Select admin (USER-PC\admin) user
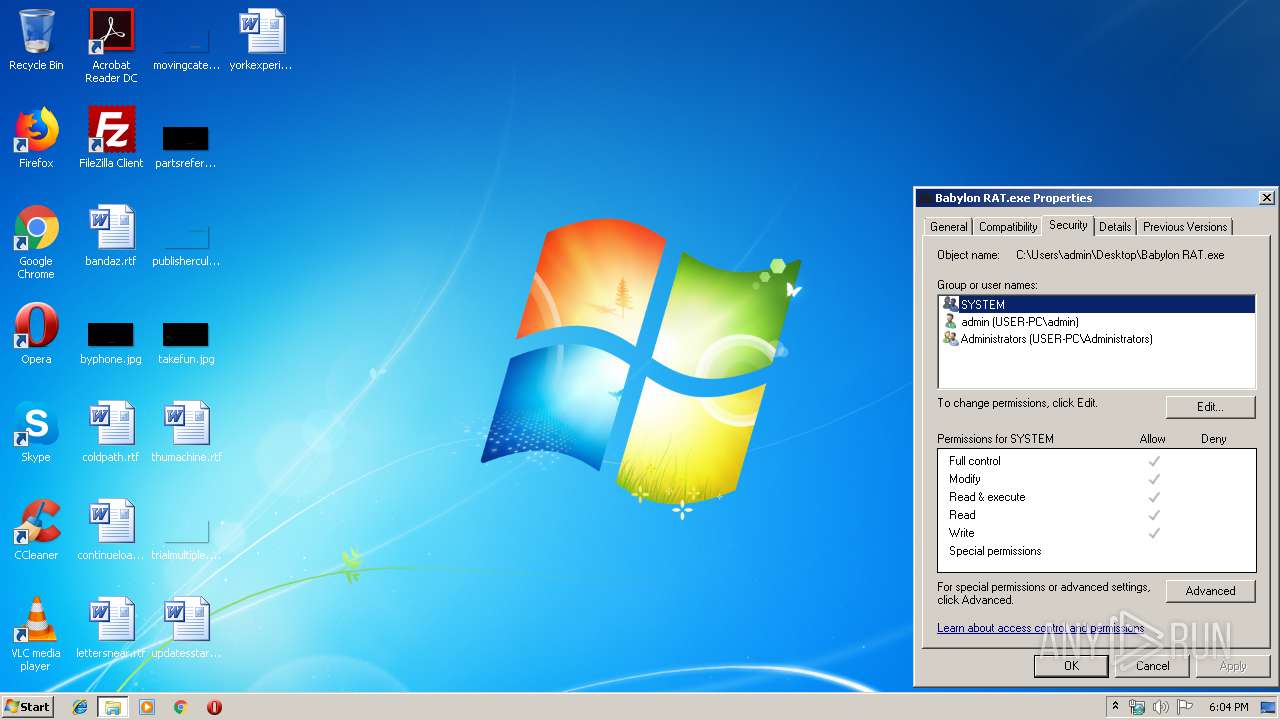The width and height of the screenshot is (1280, 720). (x=1097, y=321)
